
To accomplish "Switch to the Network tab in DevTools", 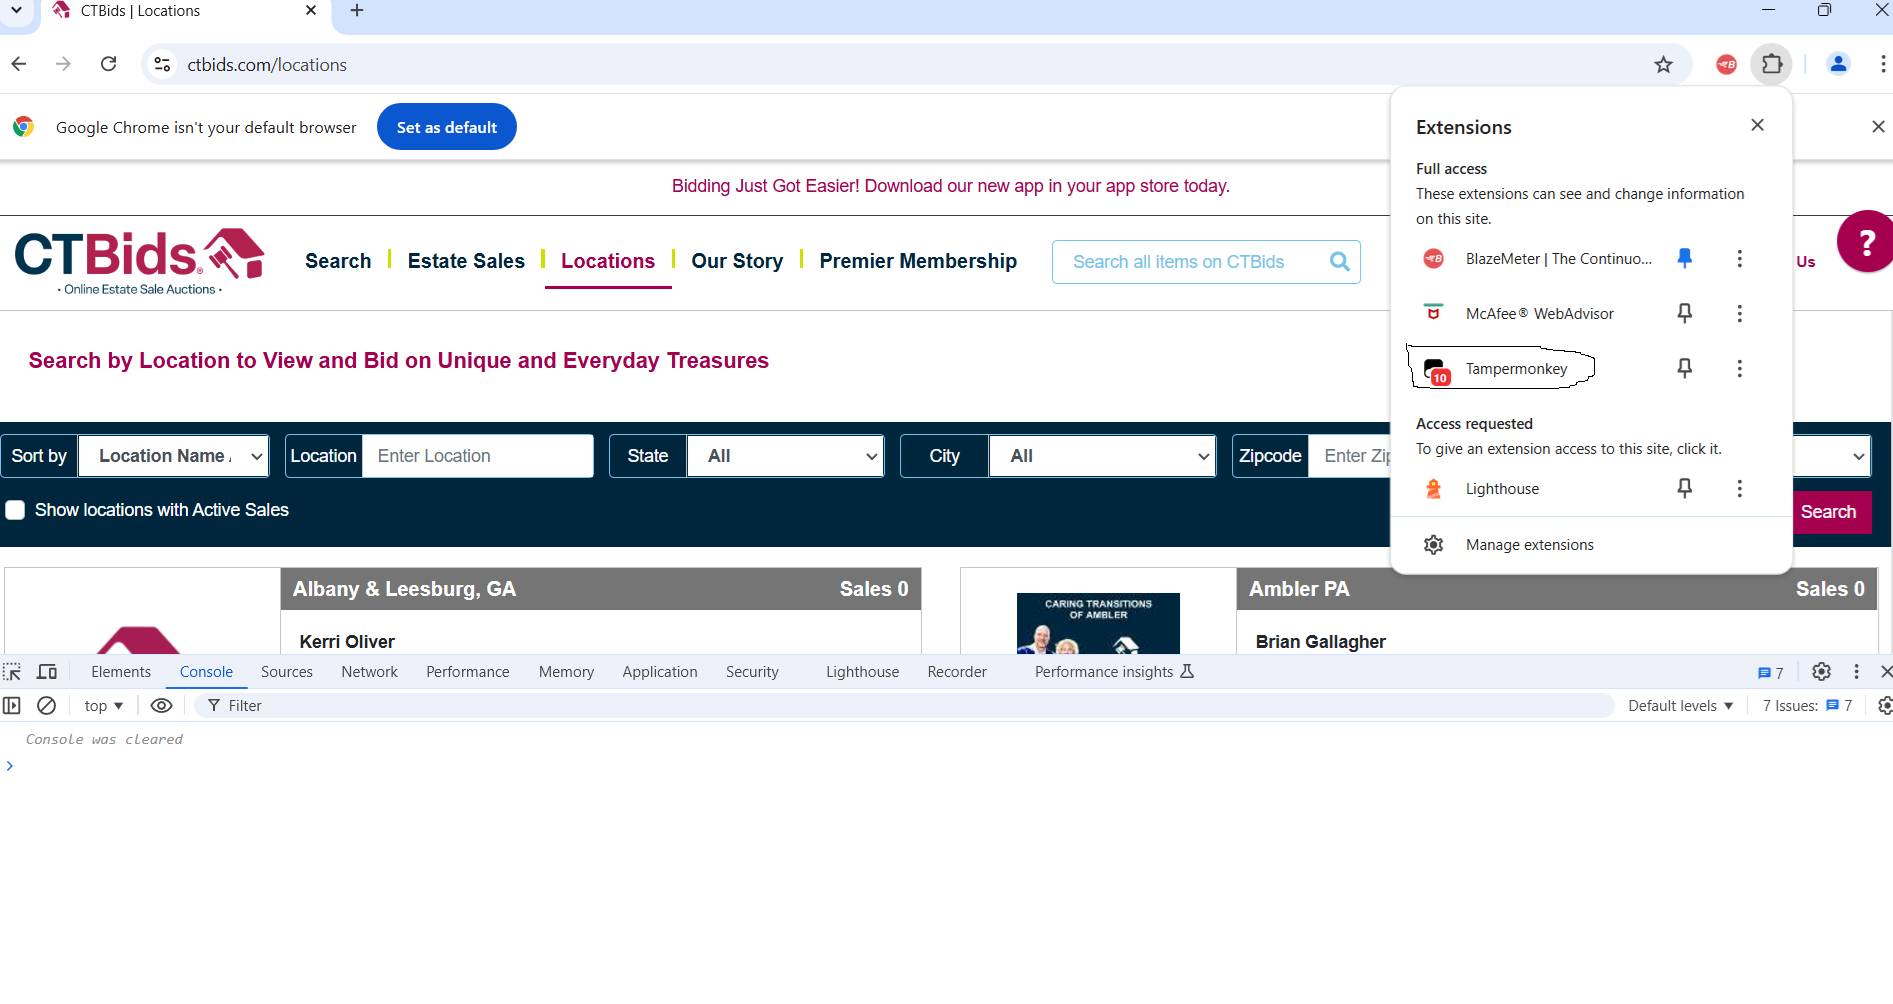I will pyautogui.click(x=369, y=672).
